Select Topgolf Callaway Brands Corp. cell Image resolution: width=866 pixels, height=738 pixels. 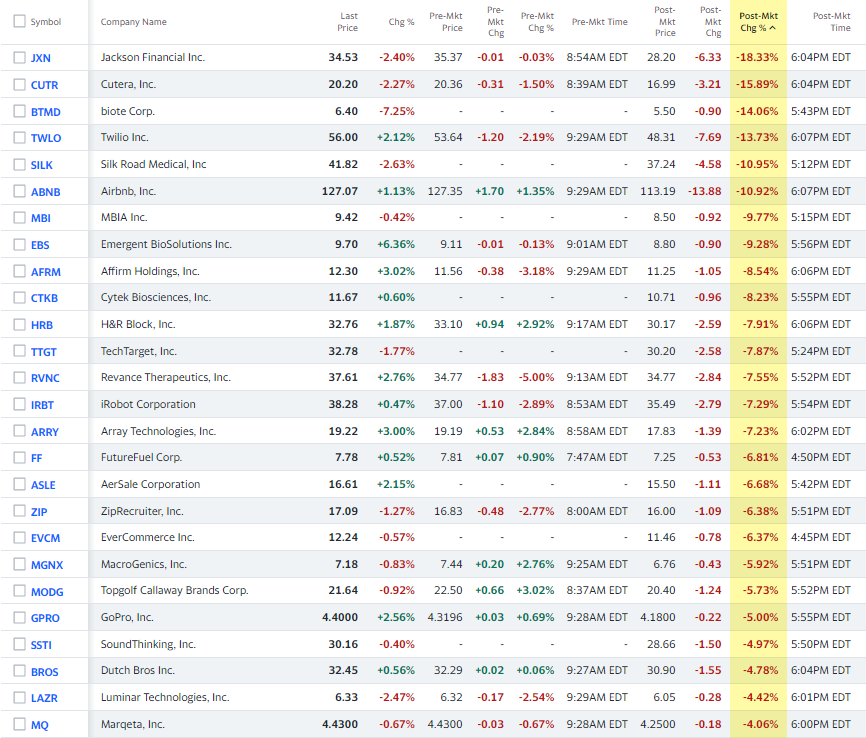click(x=175, y=591)
